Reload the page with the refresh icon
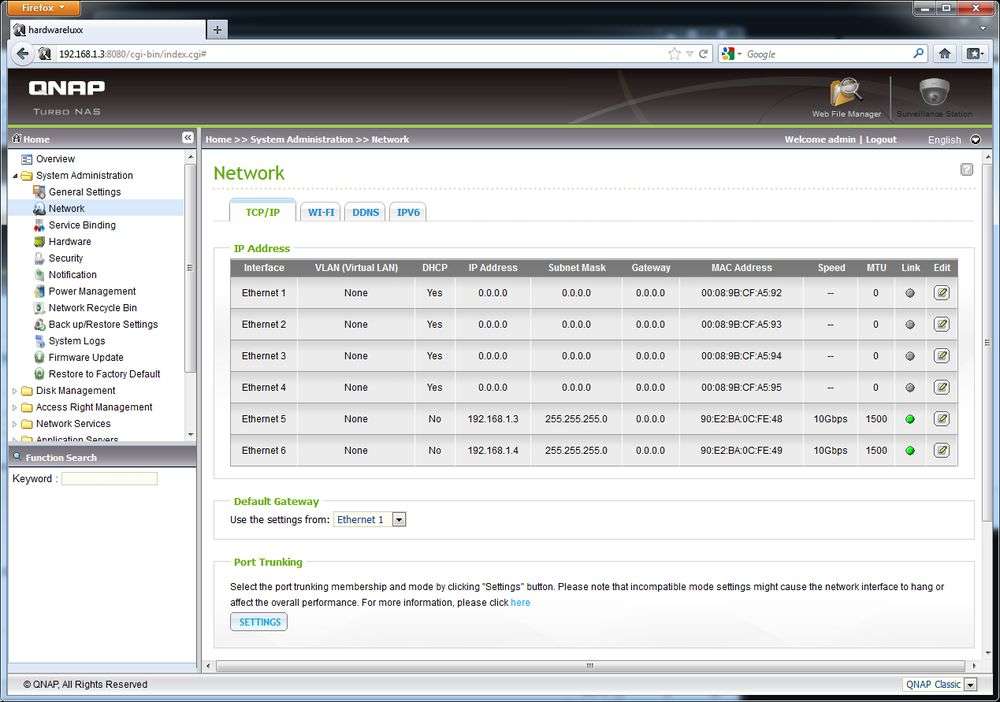Screen dimensions: 1000x702 (x=703, y=54)
